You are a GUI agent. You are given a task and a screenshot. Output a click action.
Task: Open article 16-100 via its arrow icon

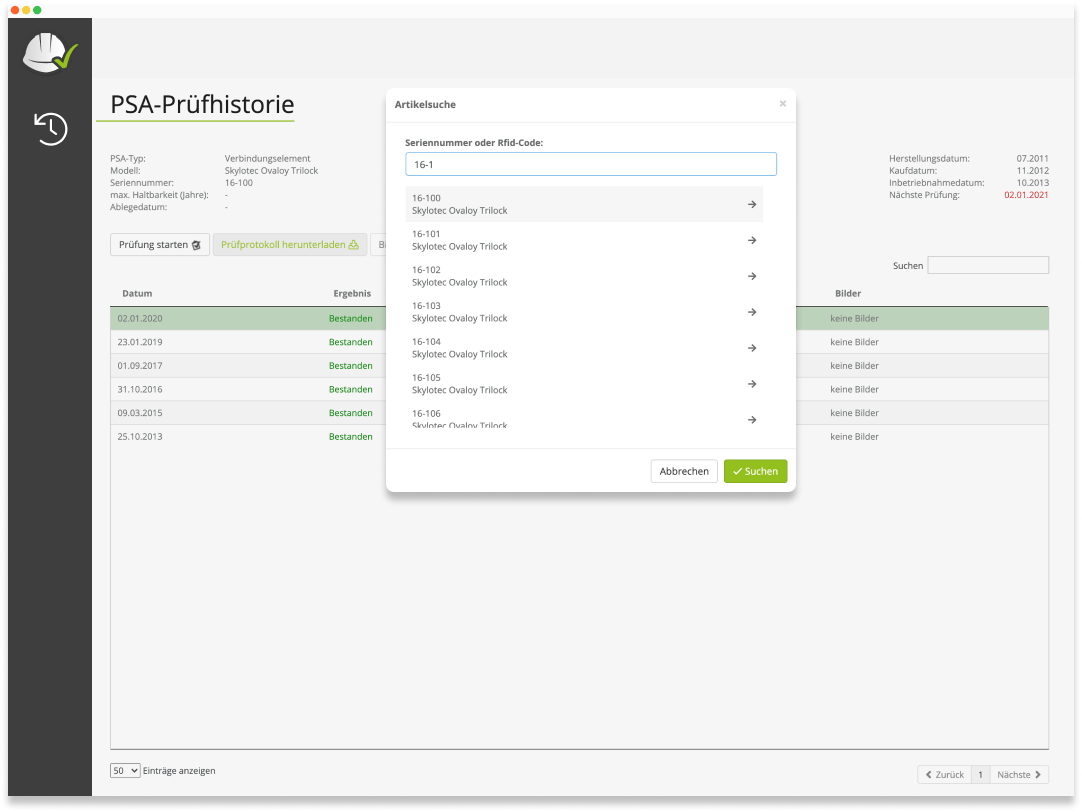[x=752, y=204]
